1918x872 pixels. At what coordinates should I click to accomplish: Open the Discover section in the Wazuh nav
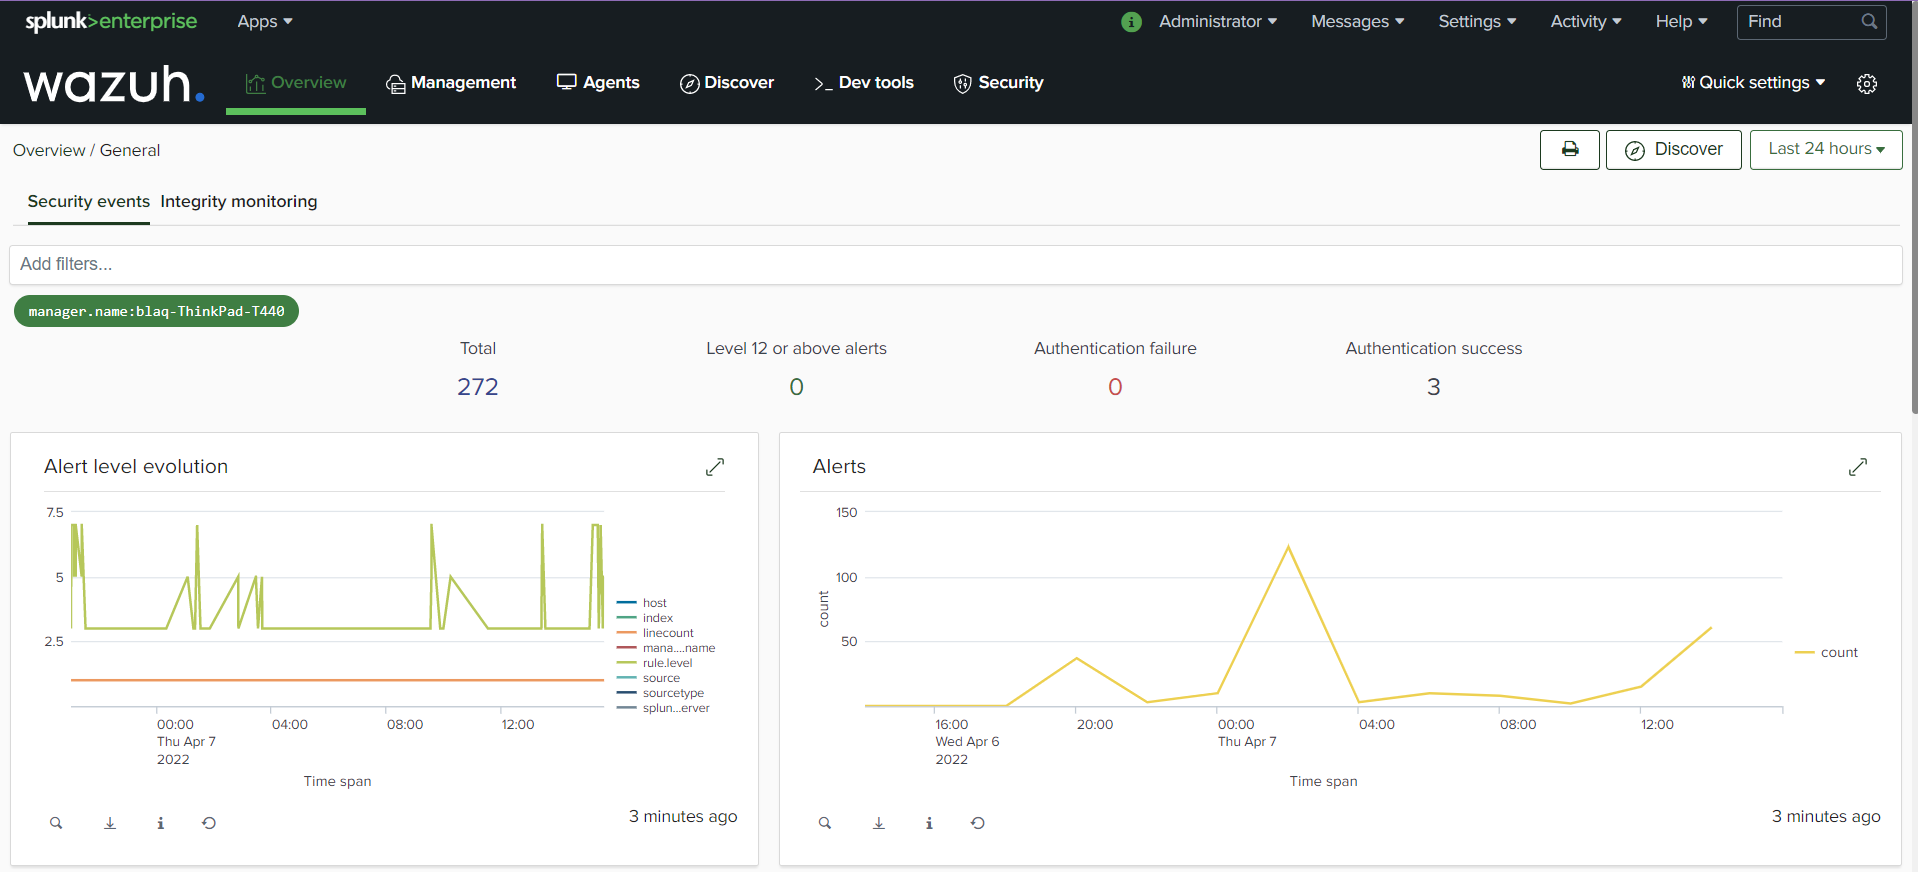tap(727, 83)
